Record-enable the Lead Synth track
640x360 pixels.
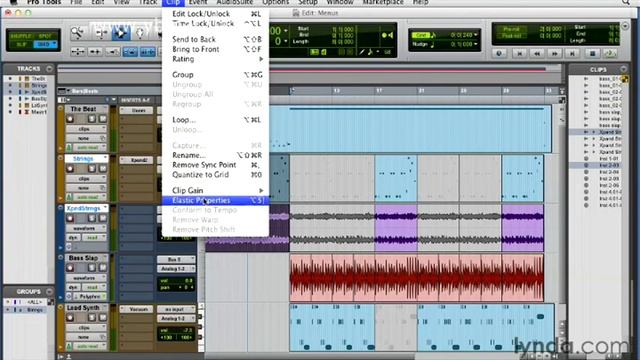coord(70,318)
